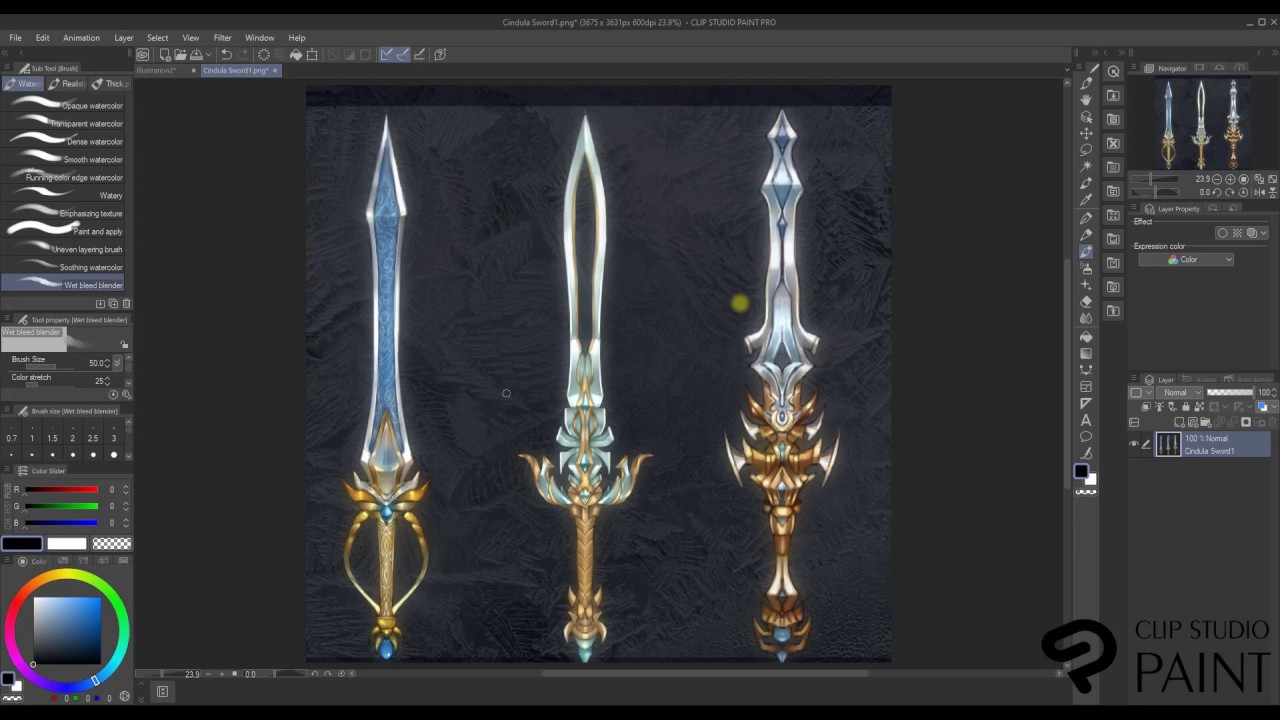
Task: Toggle Snap to special ruler
Action: [x=403, y=54]
